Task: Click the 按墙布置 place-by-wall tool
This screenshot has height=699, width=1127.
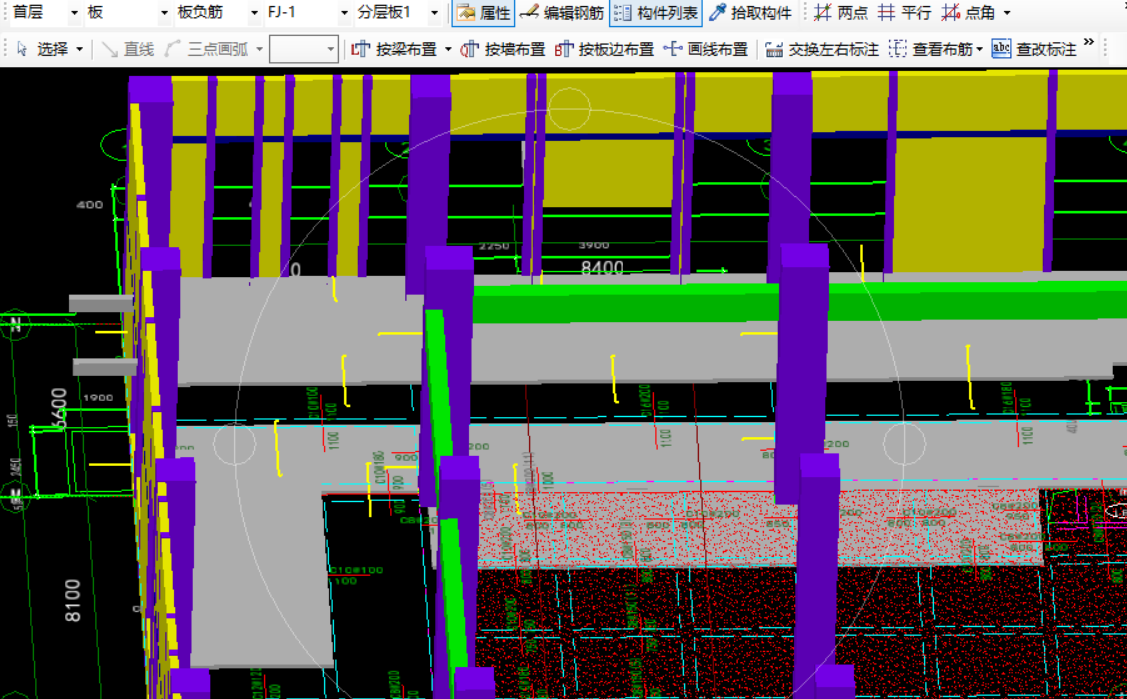Action: pos(503,50)
